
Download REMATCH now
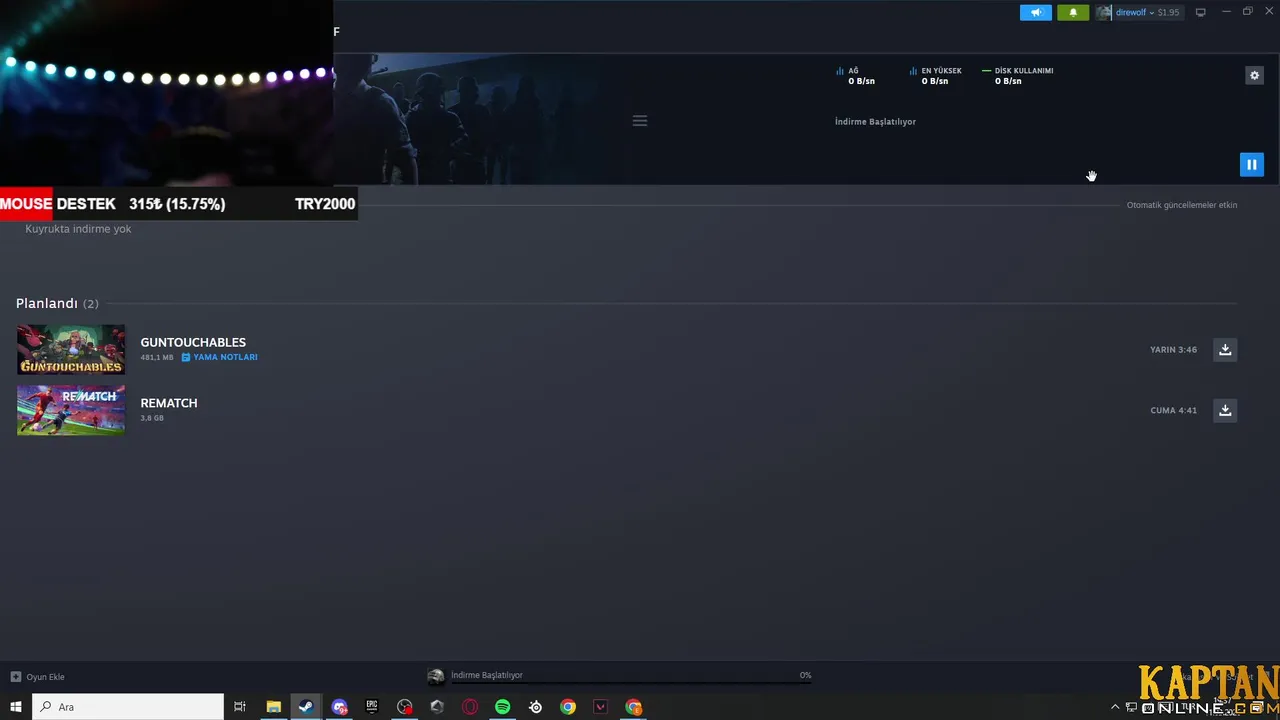[1225, 410]
